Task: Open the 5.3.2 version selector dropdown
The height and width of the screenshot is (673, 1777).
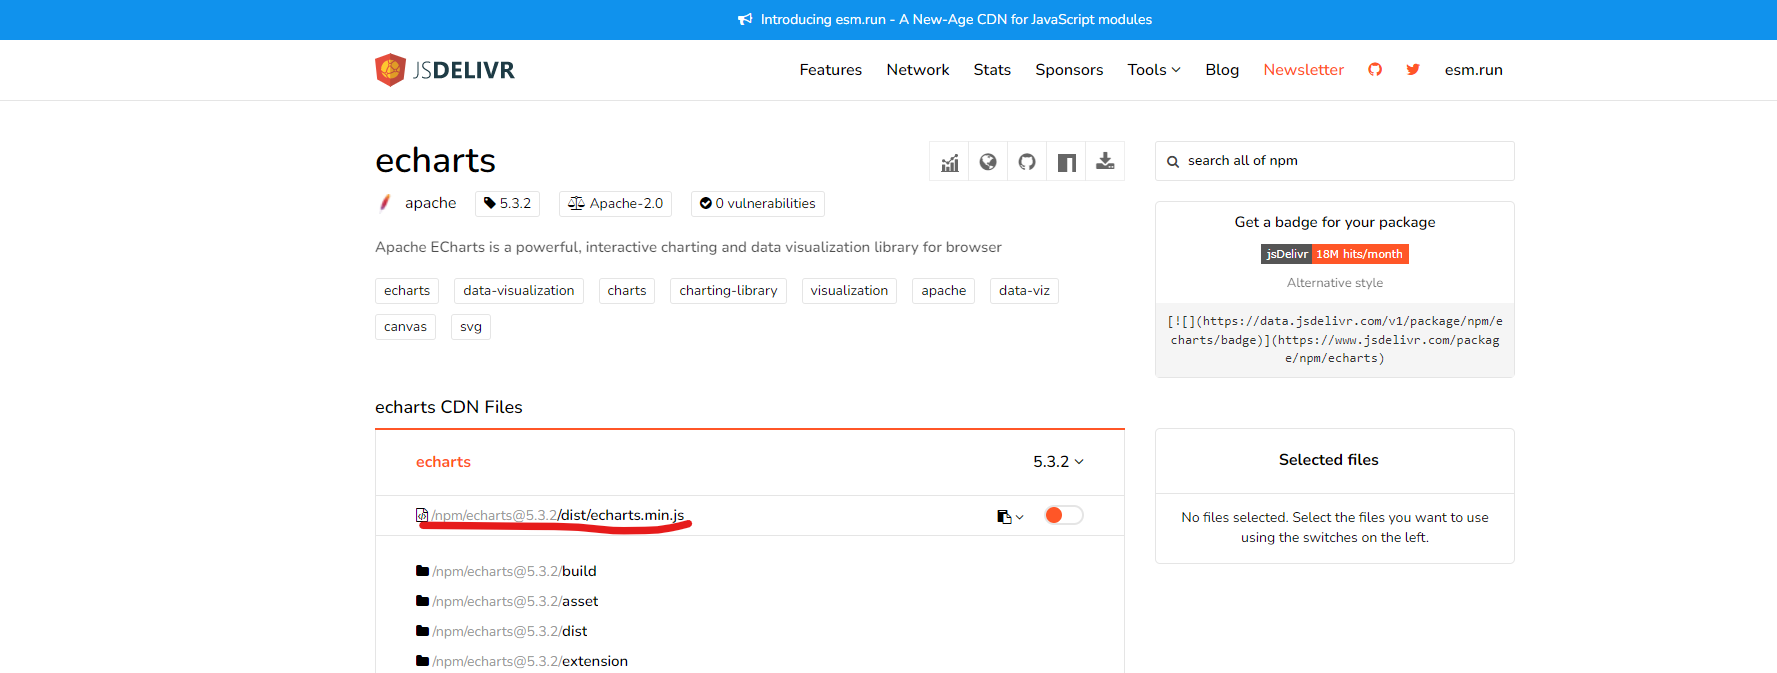Action: pos(1058,462)
